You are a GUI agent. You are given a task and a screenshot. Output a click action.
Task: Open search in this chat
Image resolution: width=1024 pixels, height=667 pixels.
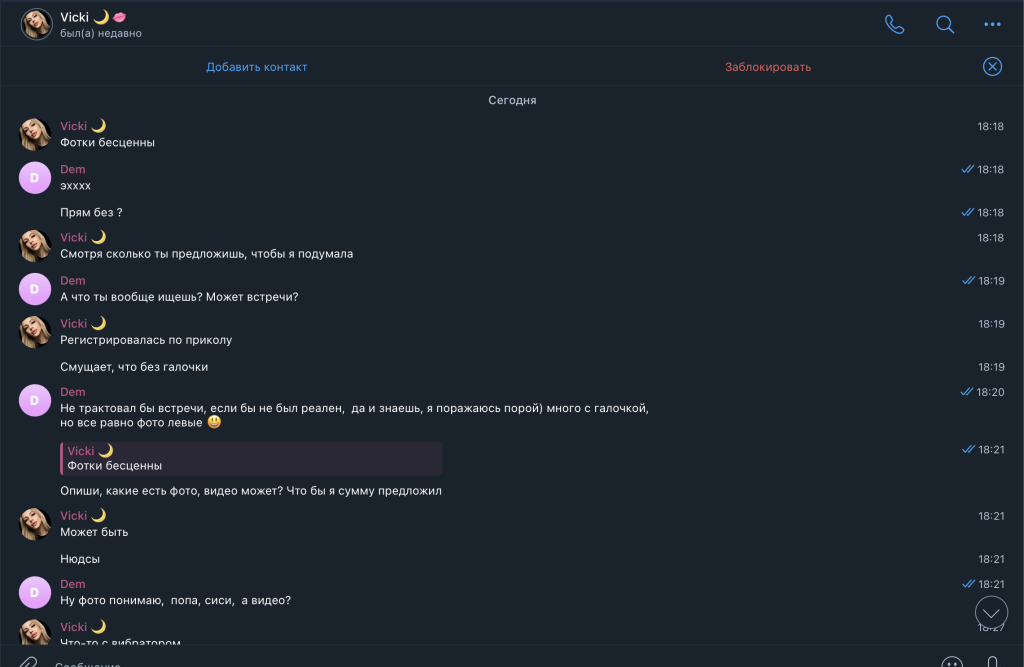pyautogui.click(x=944, y=25)
